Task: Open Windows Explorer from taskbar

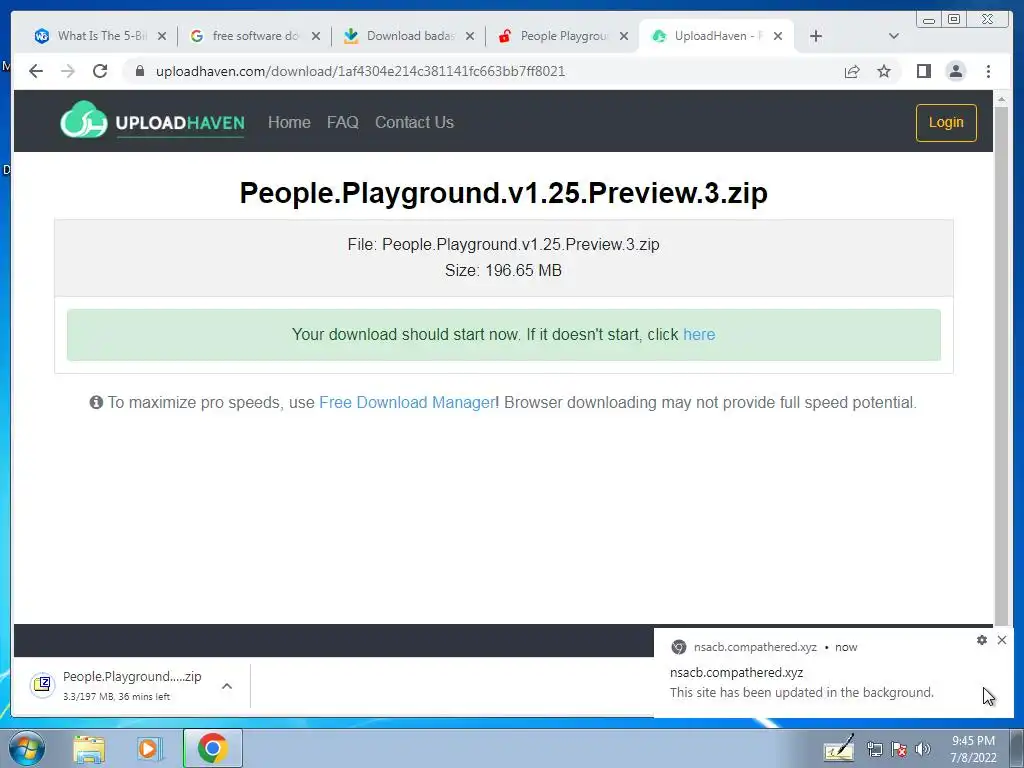Action: point(89,748)
